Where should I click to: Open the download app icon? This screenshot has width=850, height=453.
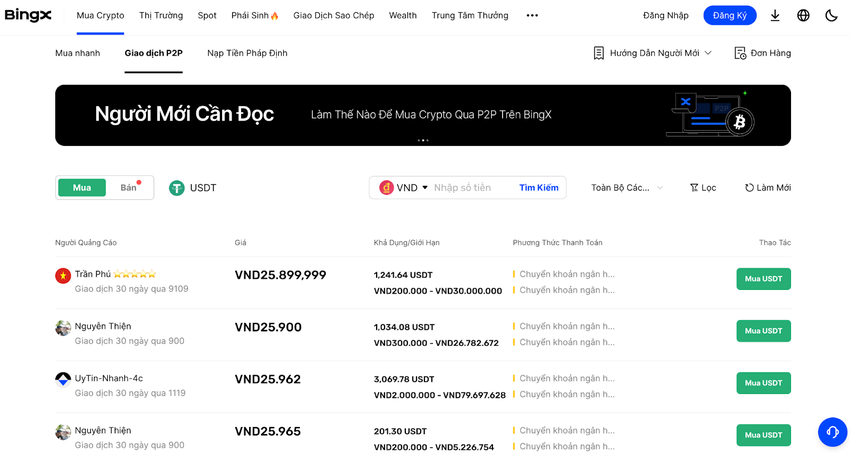tap(775, 15)
